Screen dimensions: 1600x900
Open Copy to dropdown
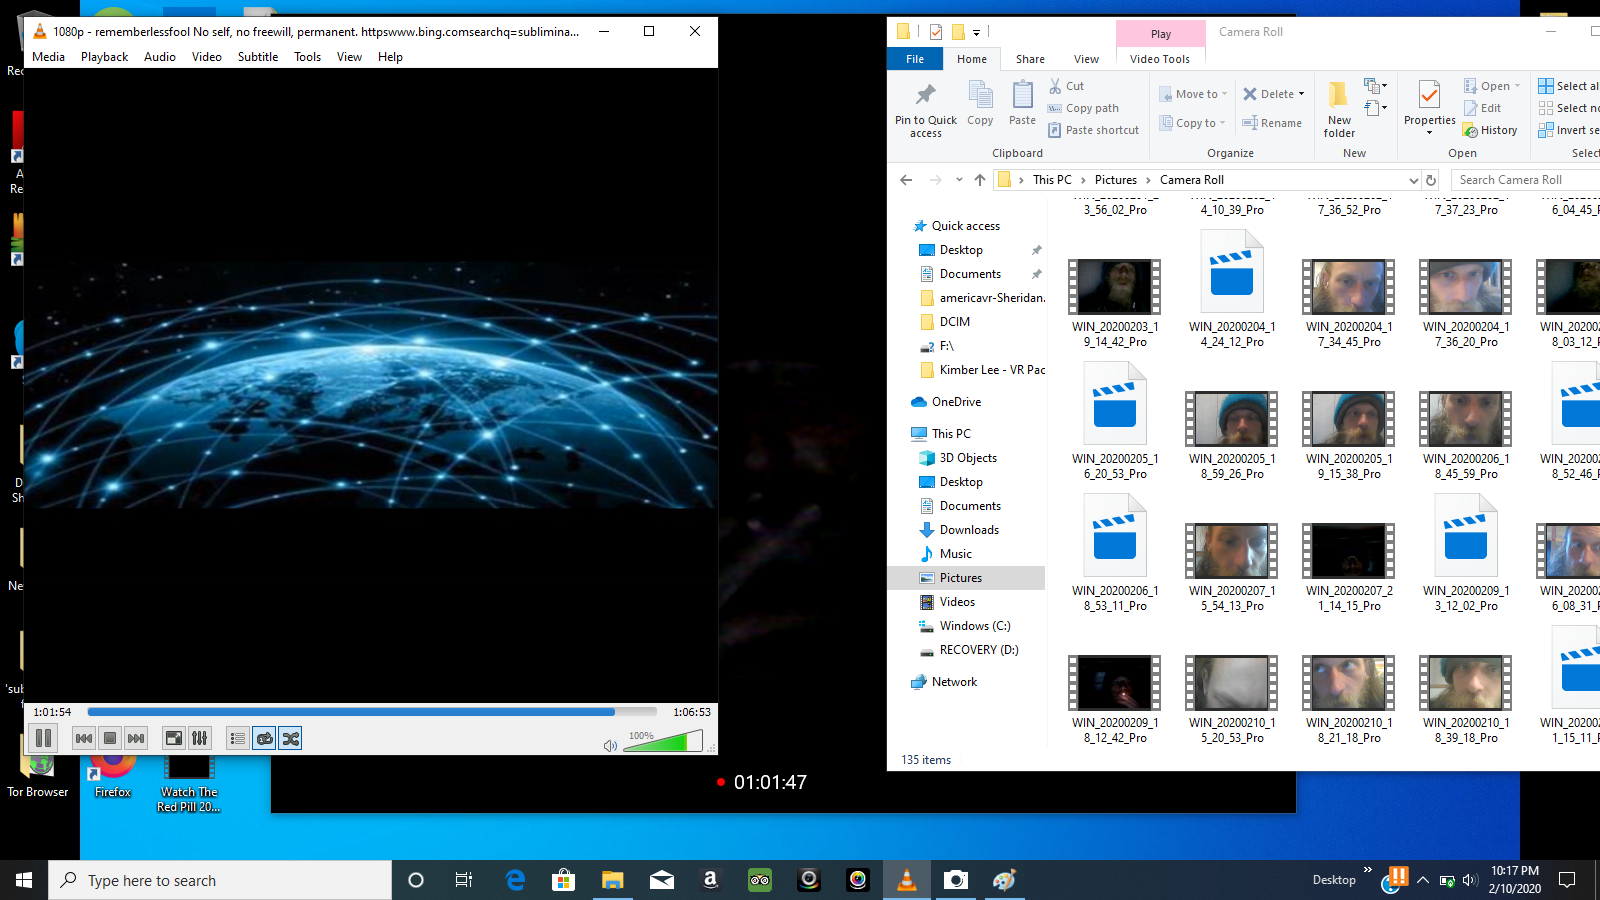(1193, 123)
